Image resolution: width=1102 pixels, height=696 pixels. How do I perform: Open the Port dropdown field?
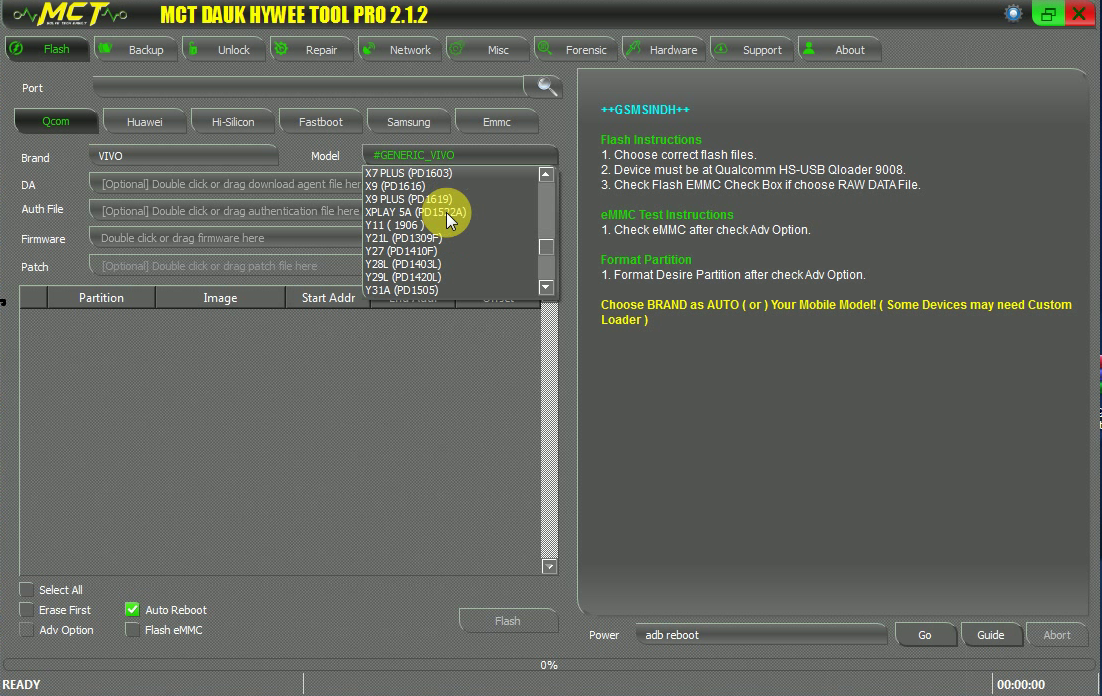click(309, 87)
